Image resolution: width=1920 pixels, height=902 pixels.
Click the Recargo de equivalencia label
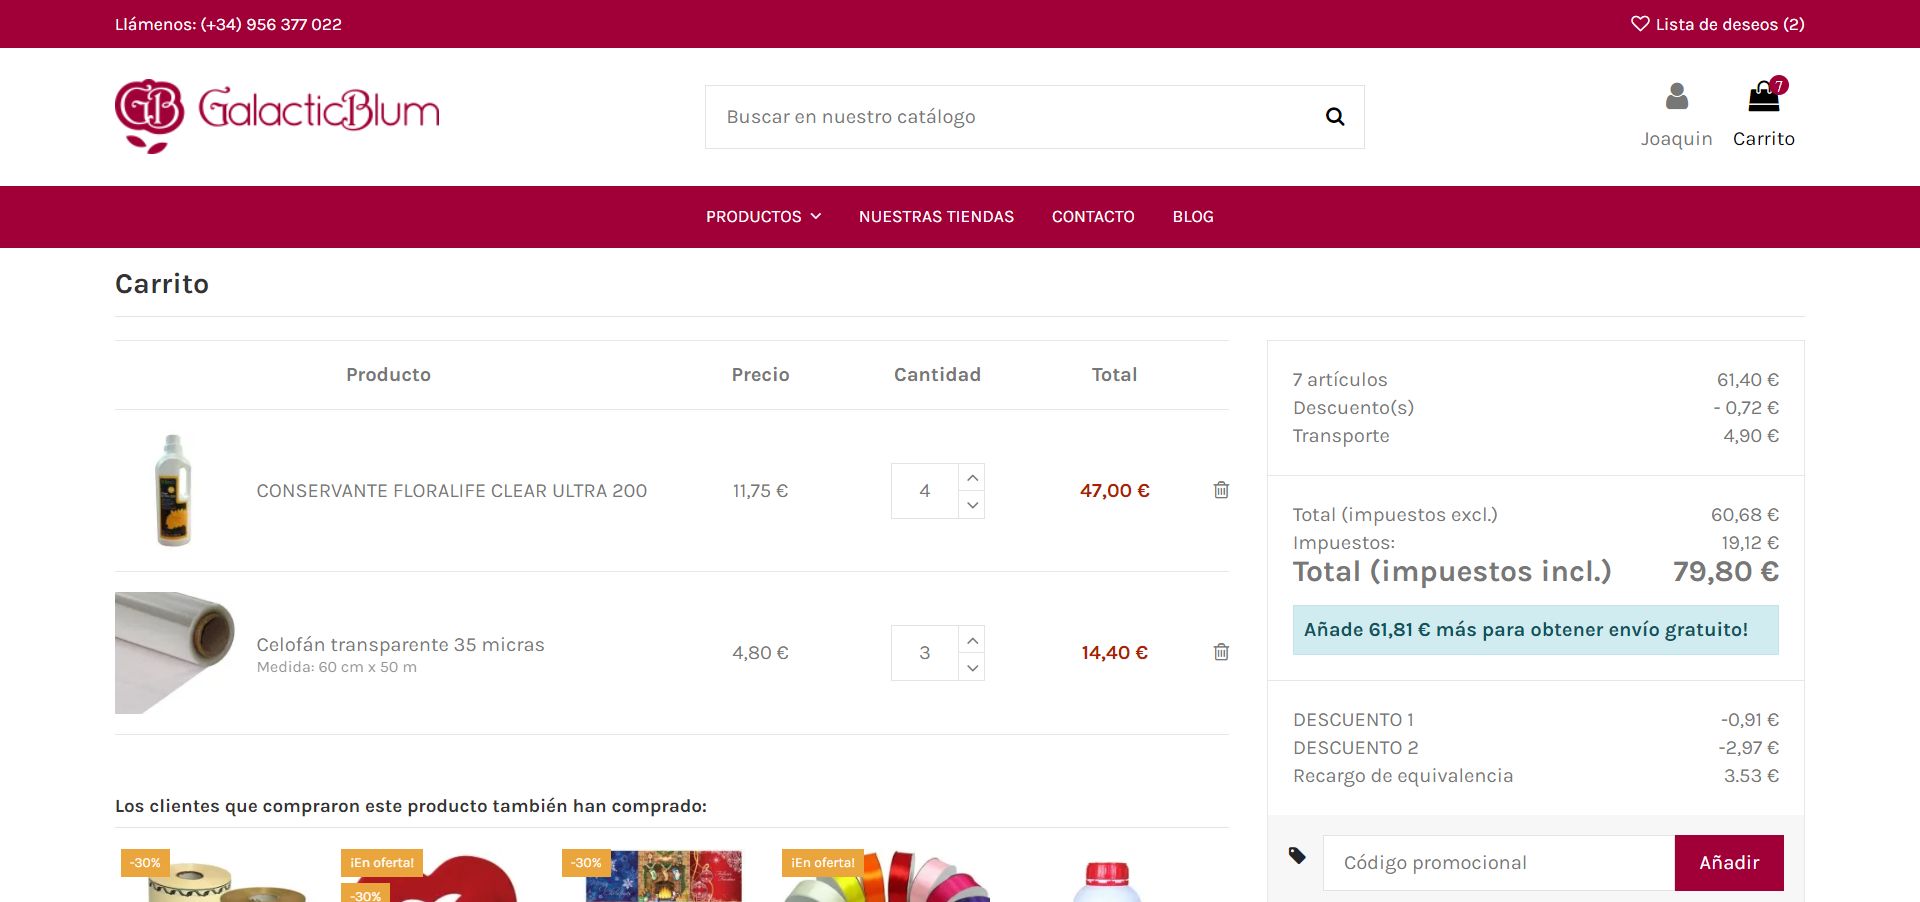[1403, 776]
